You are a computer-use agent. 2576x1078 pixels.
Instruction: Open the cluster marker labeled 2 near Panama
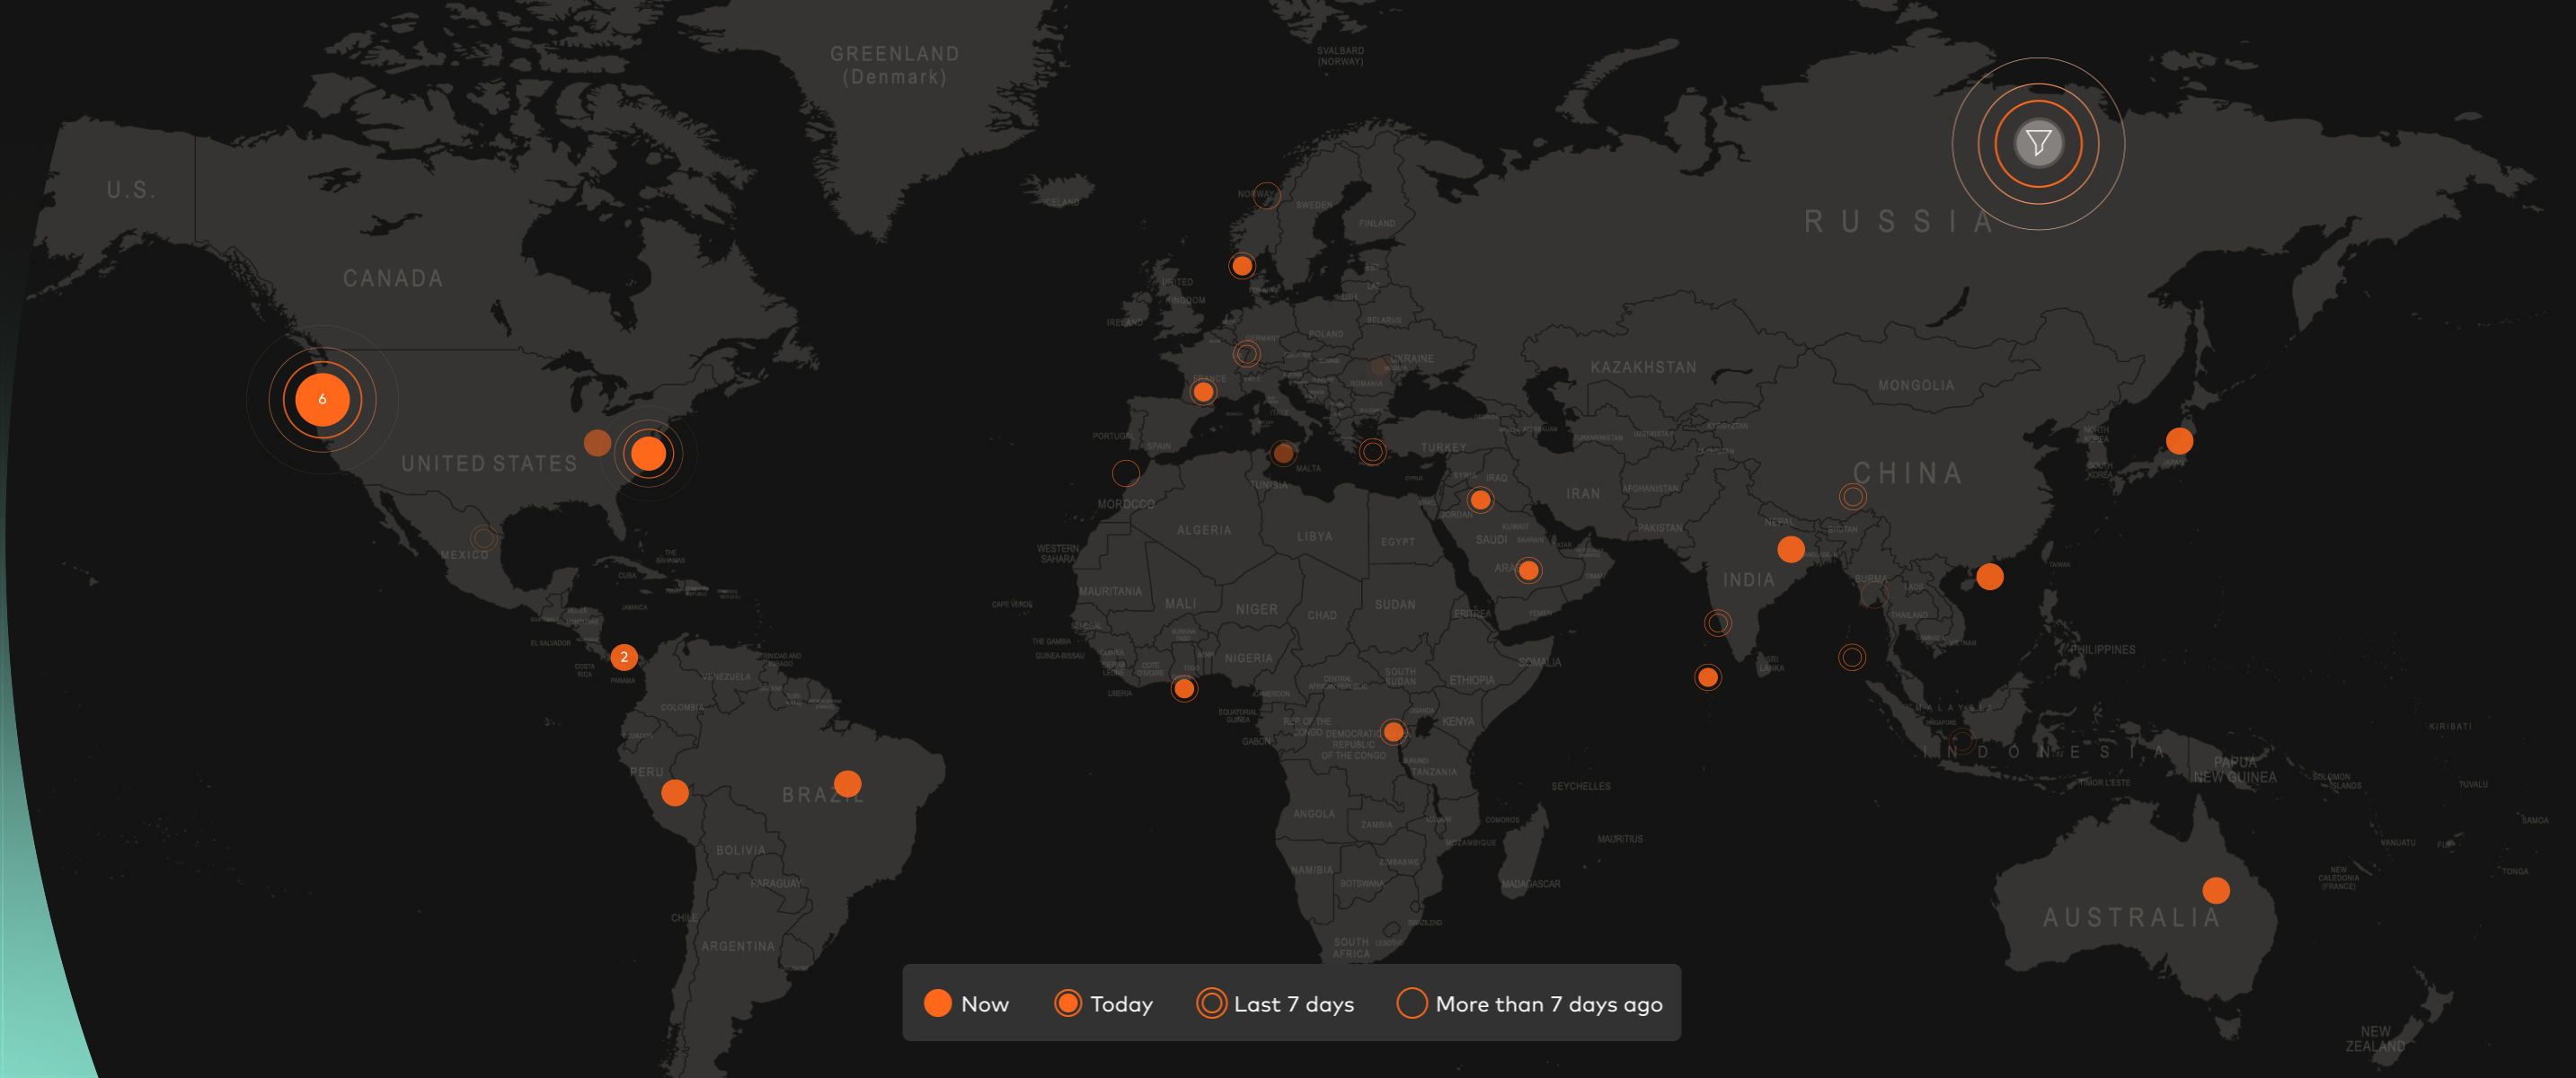pos(624,657)
